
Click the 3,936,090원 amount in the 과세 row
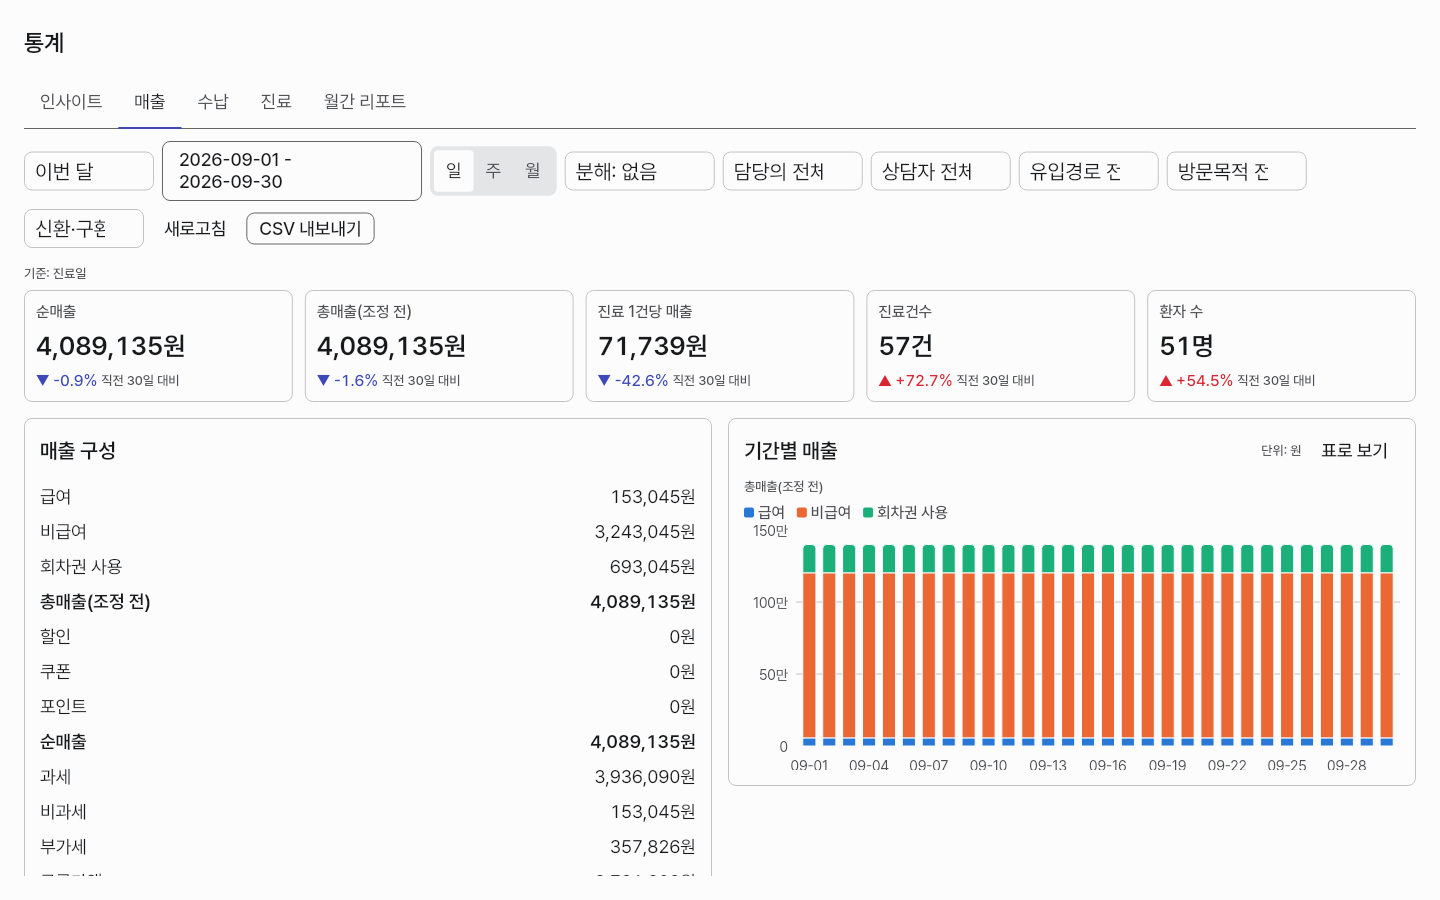click(645, 777)
